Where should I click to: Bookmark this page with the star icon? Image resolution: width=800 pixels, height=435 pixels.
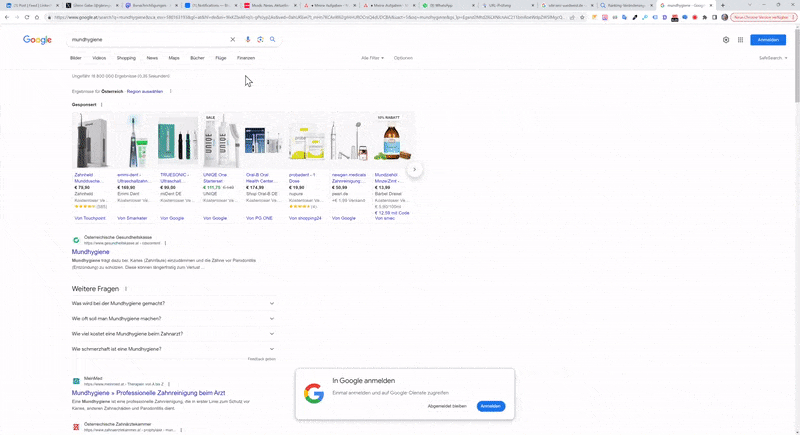point(582,17)
